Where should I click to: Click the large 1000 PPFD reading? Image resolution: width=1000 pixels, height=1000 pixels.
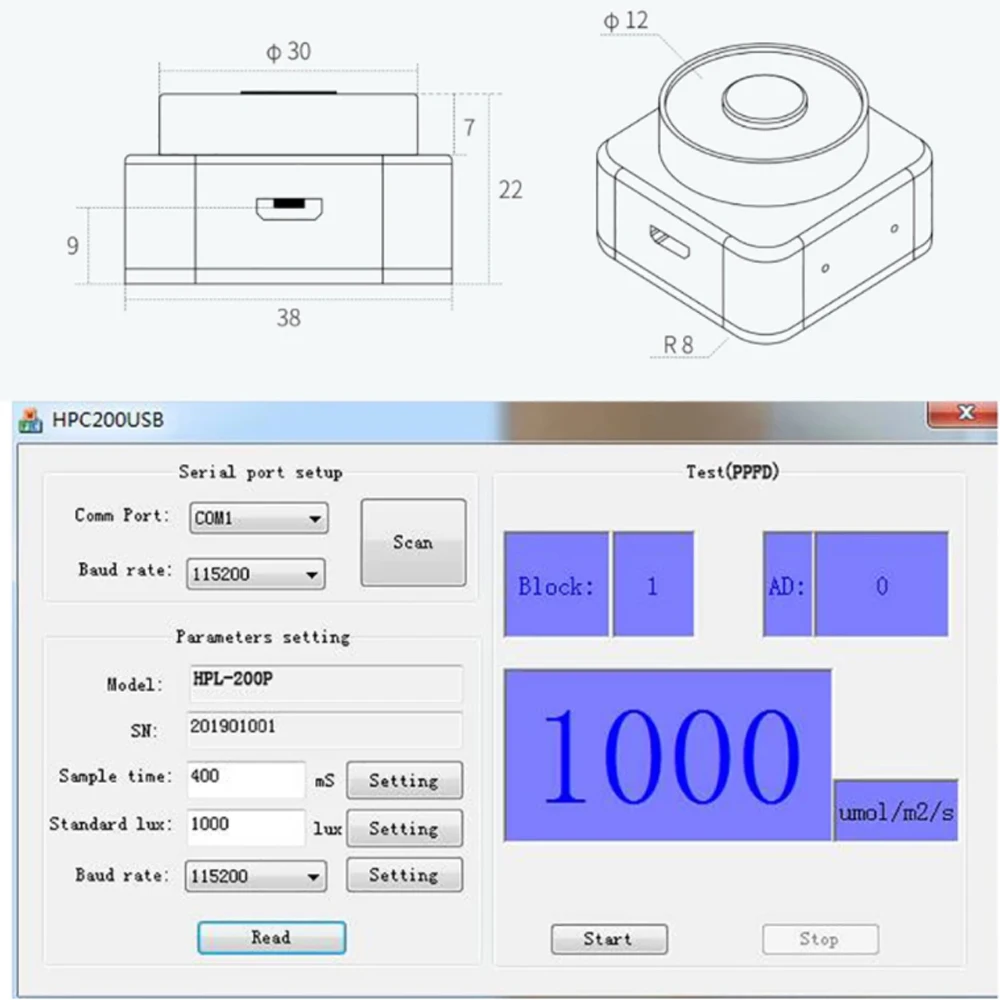coord(668,755)
